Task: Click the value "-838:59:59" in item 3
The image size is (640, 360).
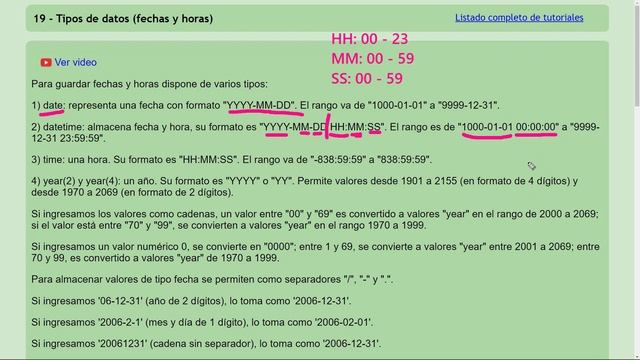Action: click(338, 160)
